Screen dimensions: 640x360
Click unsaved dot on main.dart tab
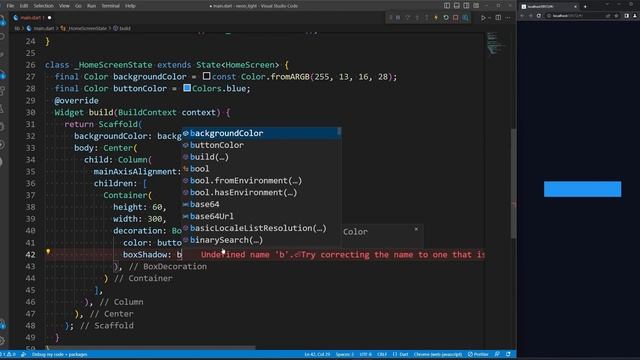pos(49,18)
